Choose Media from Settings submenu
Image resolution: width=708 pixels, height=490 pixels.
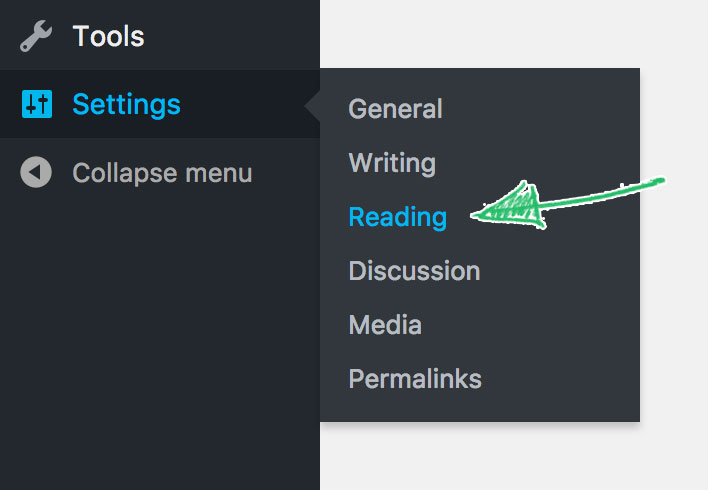[385, 325]
